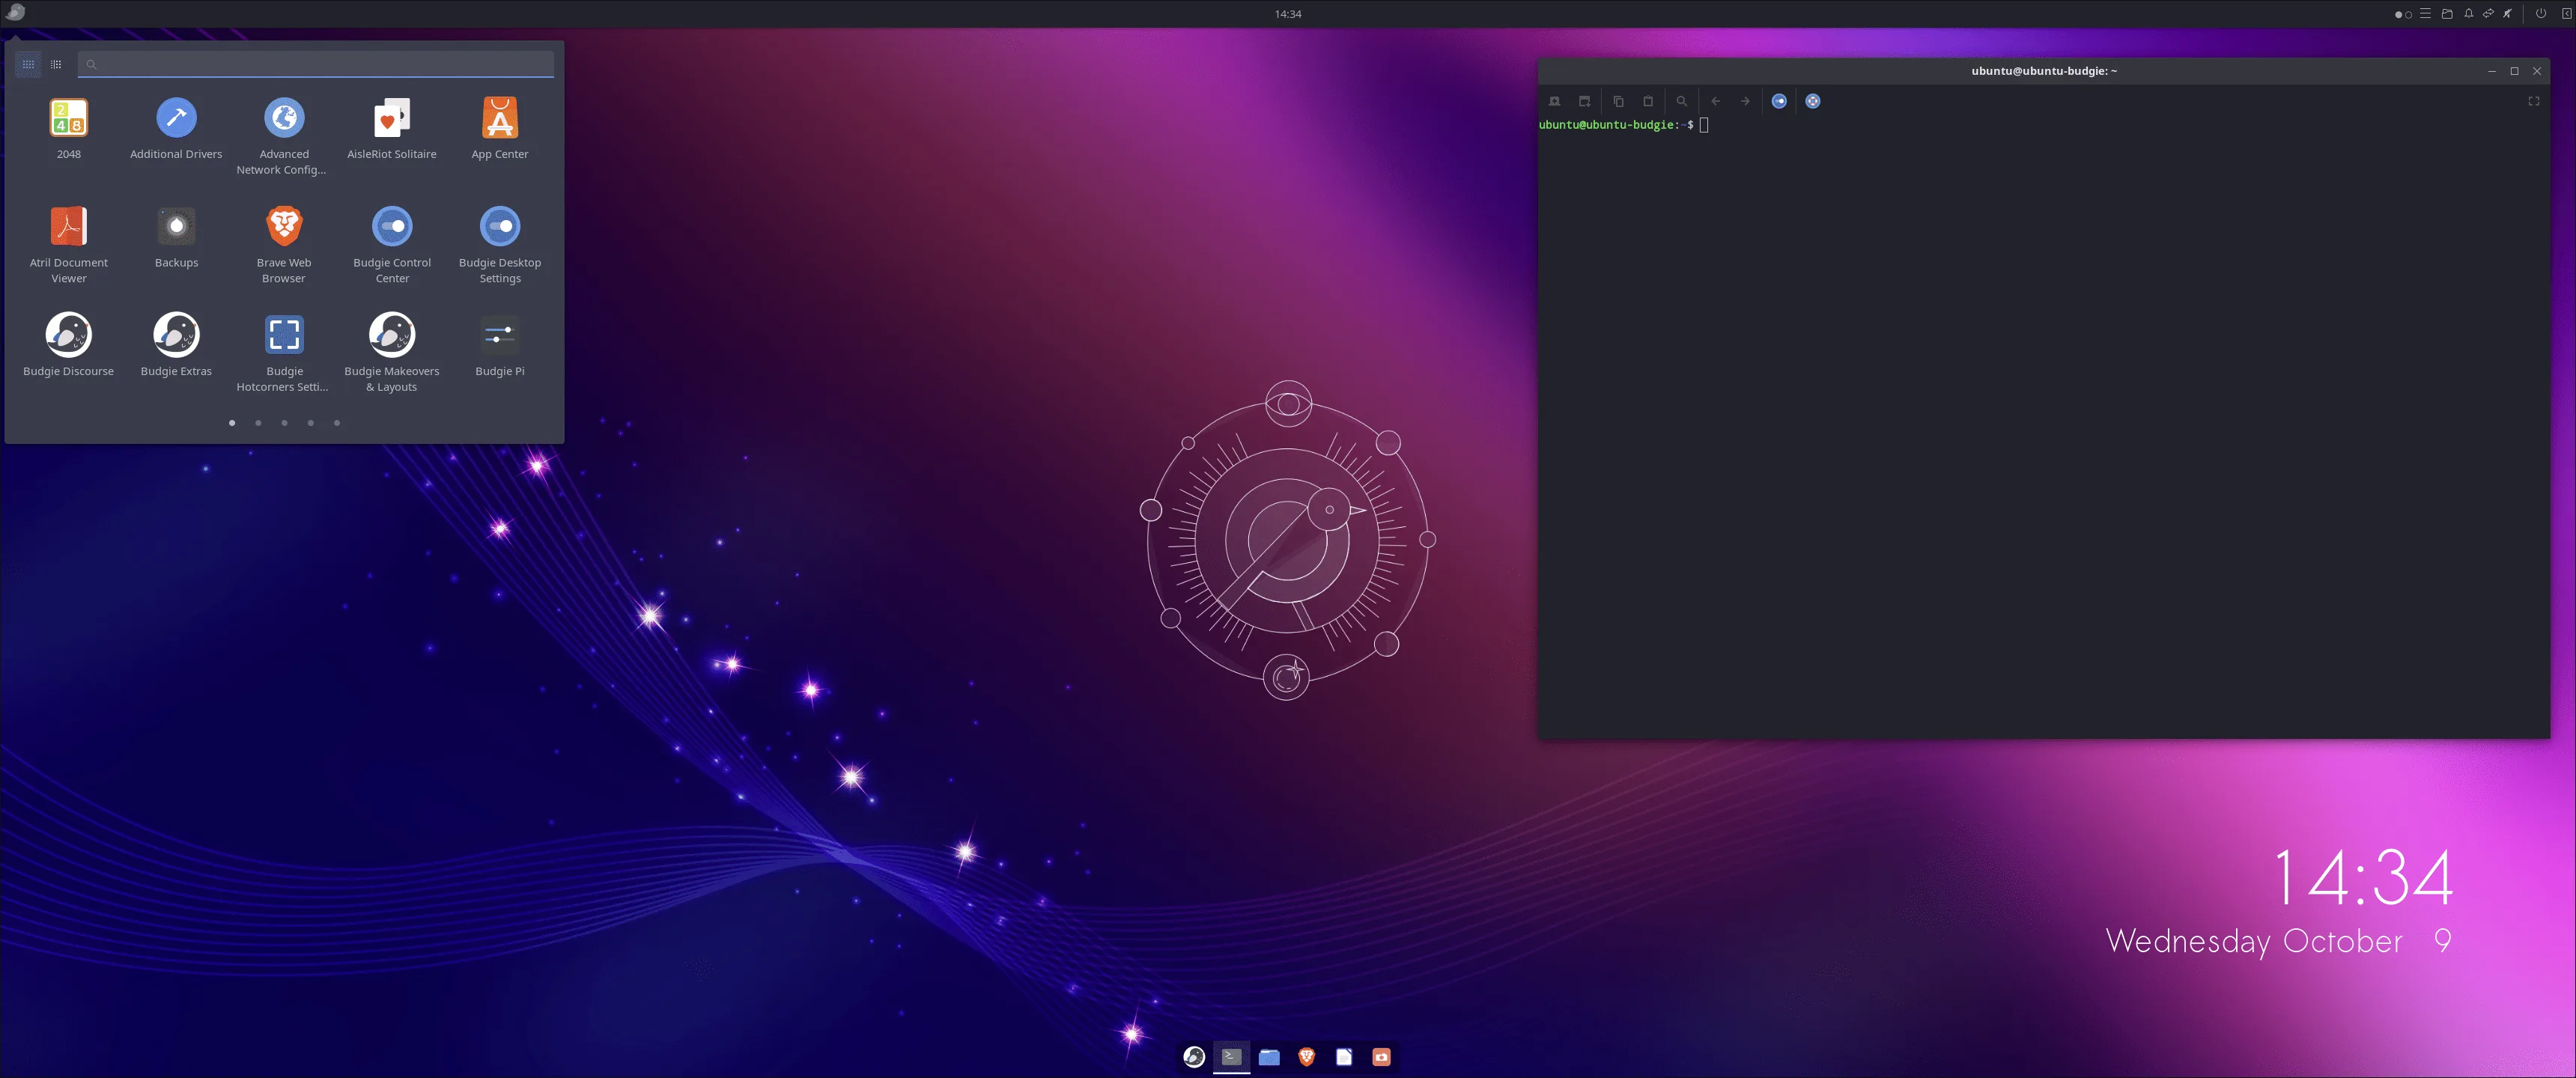The height and width of the screenshot is (1078, 2576).
Task: Launch Atril Document Viewer
Action: point(68,225)
